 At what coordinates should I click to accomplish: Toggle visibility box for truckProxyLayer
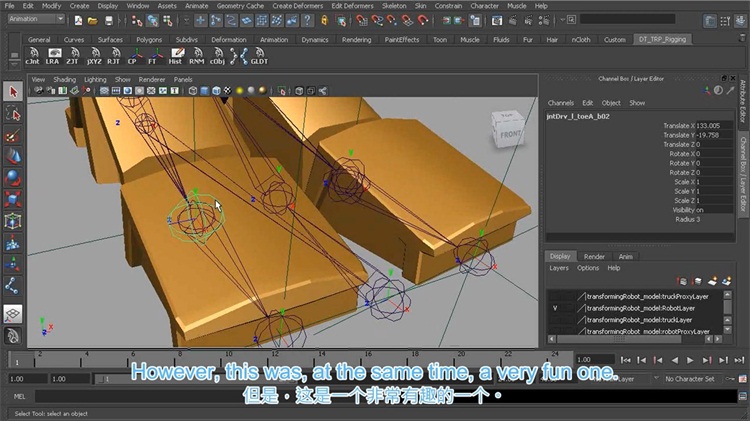coord(553,296)
